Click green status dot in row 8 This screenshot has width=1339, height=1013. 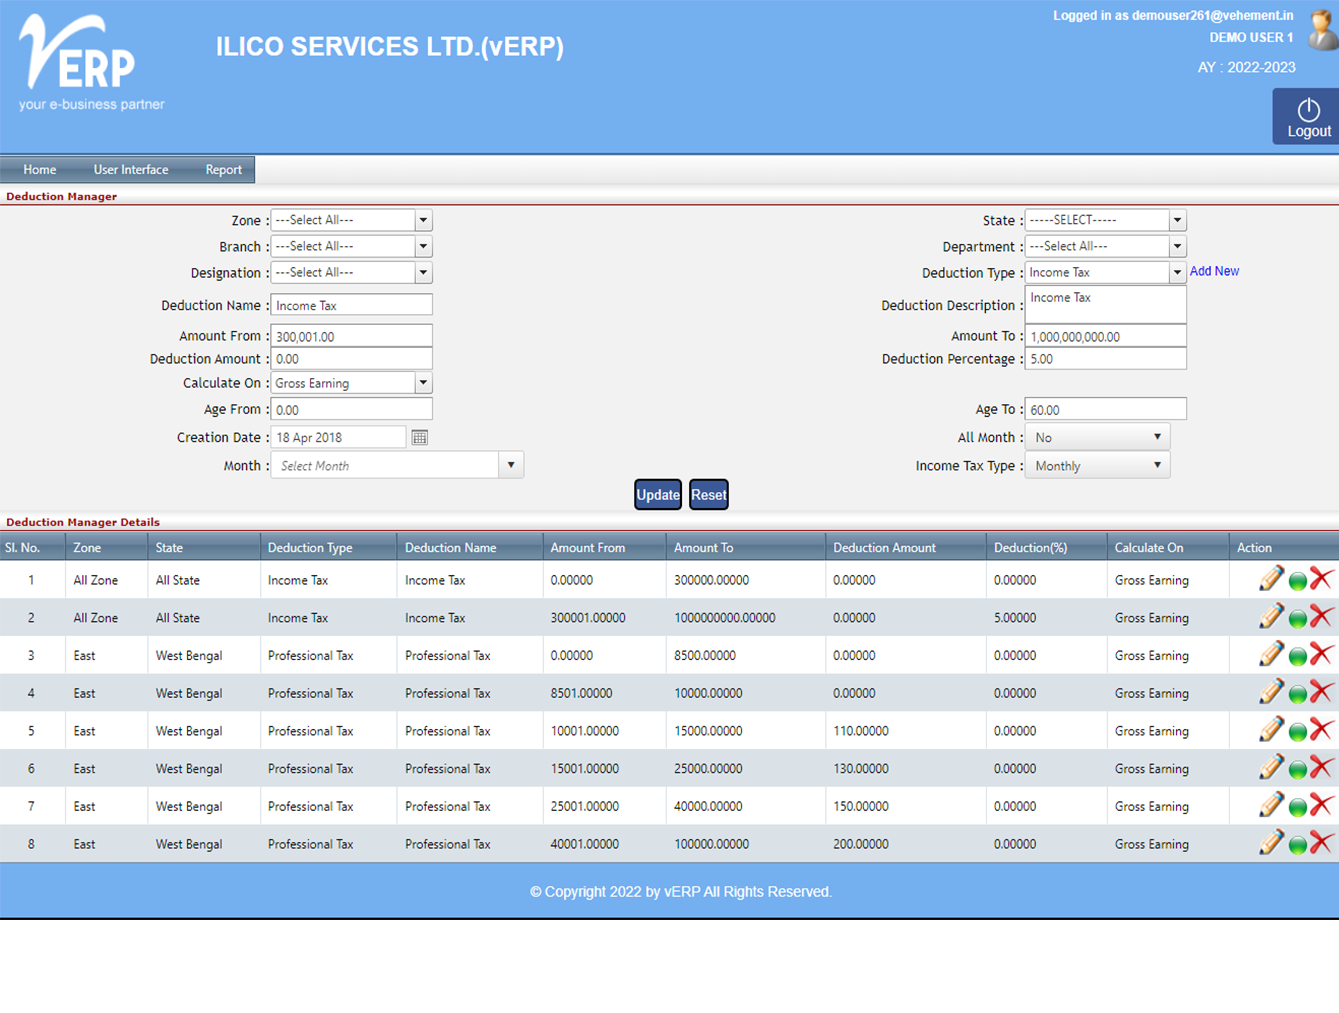1298,845
